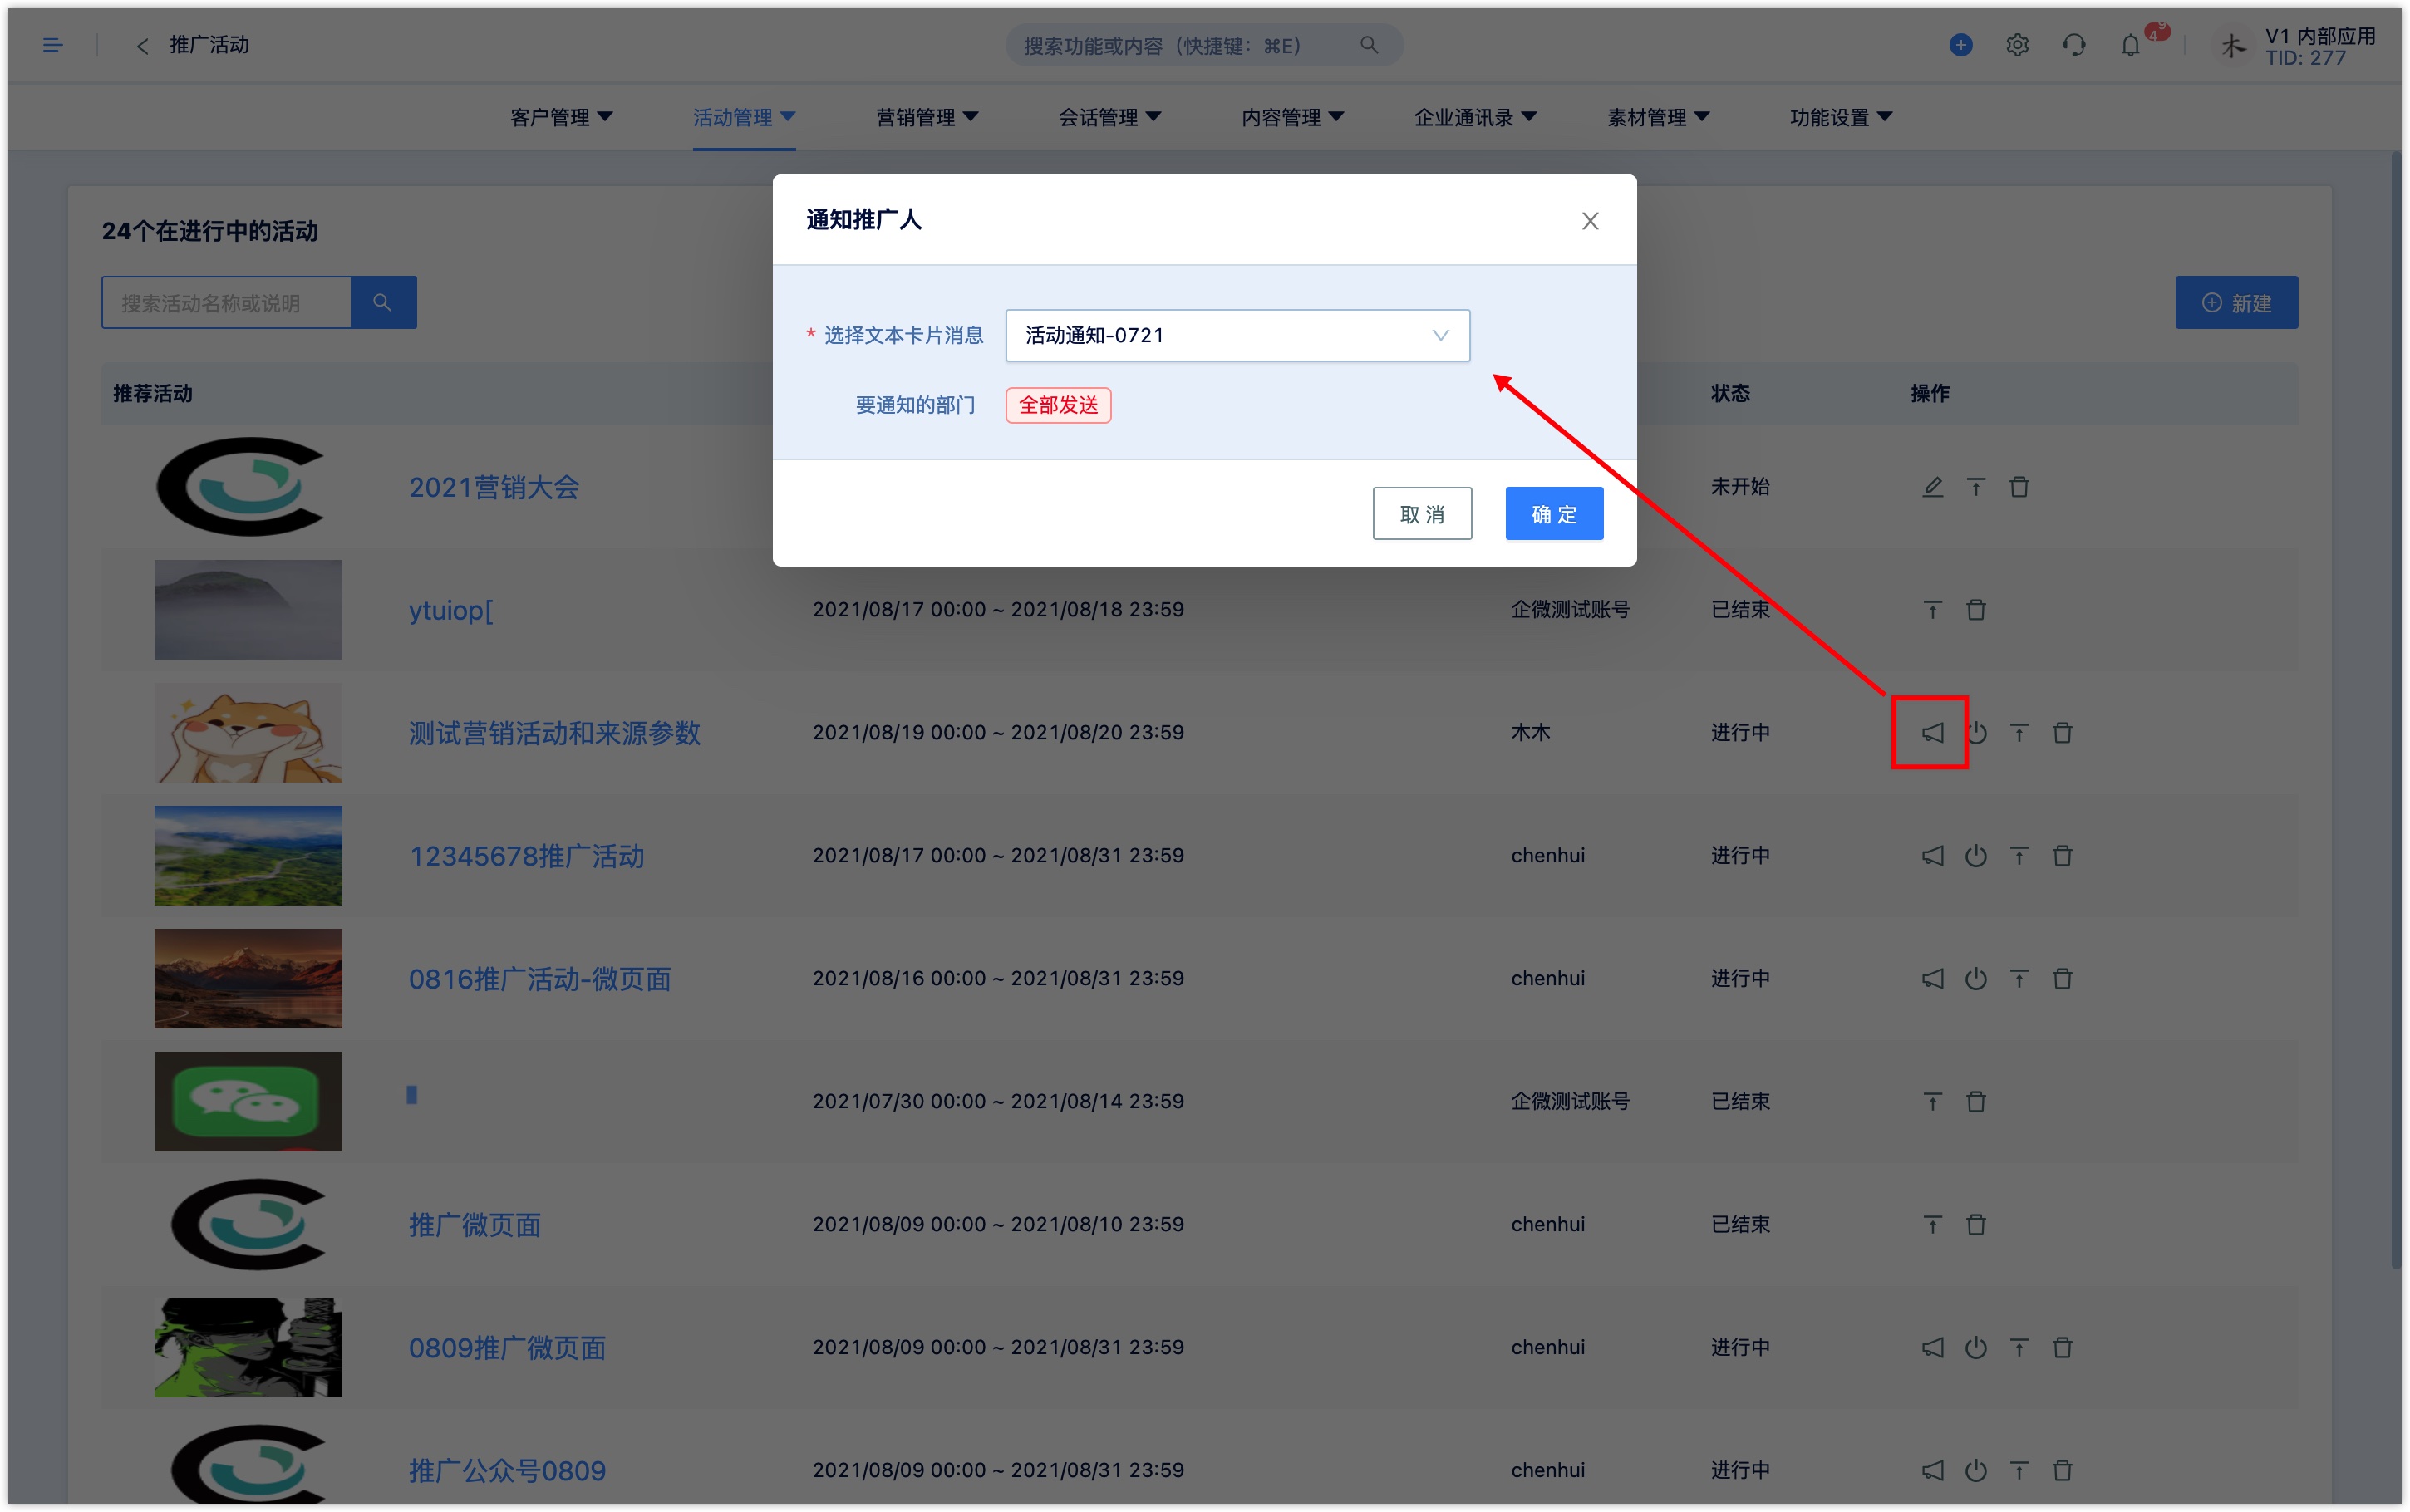The width and height of the screenshot is (2410, 1512).
Task: Focus the 搜索活动名称或说明 input
Action: [226, 302]
